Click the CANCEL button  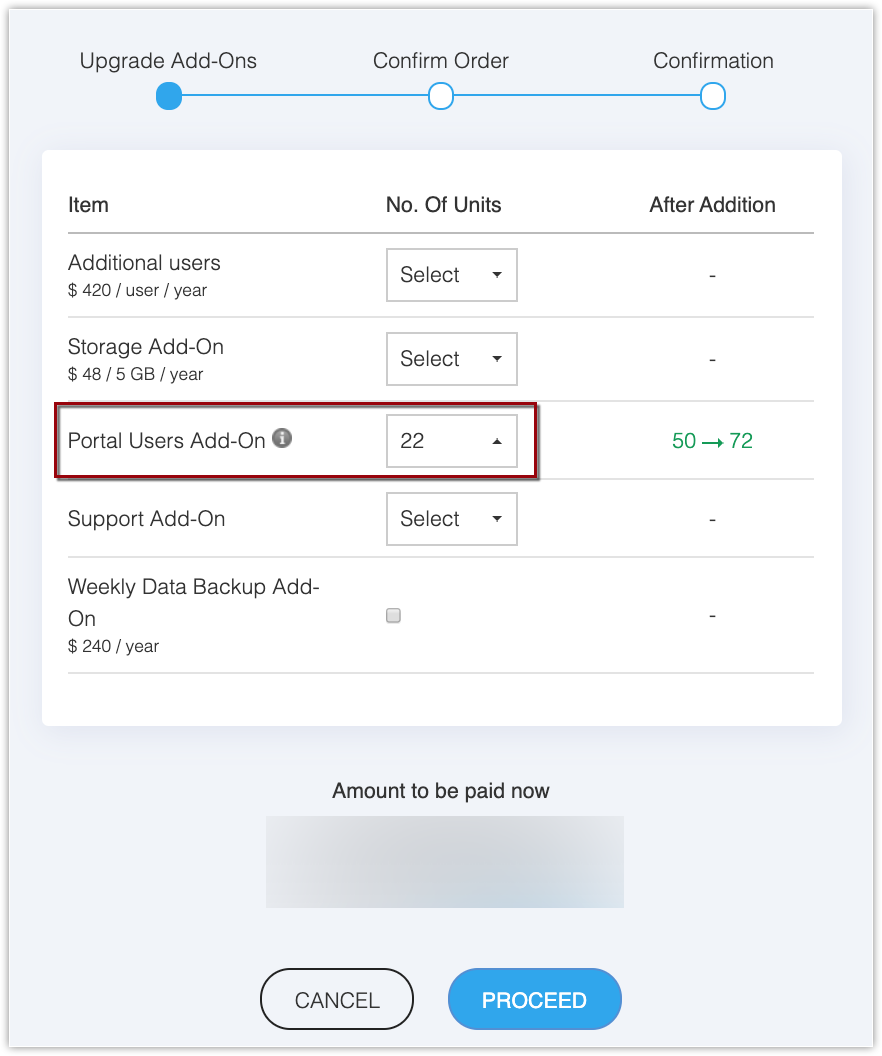point(337,999)
